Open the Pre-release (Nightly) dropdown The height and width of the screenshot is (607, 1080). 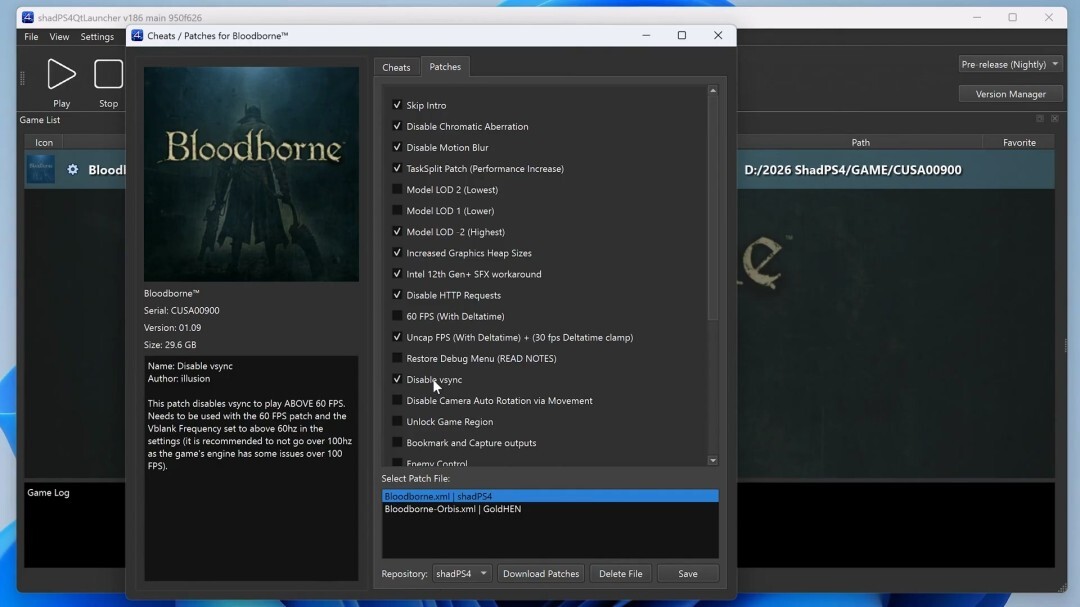(x=1010, y=64)
